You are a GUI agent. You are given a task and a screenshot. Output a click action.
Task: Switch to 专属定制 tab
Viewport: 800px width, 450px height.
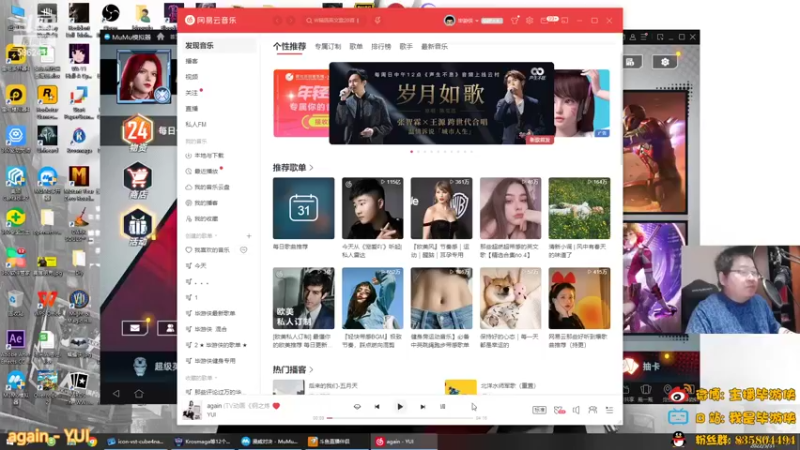click(328, 46)
